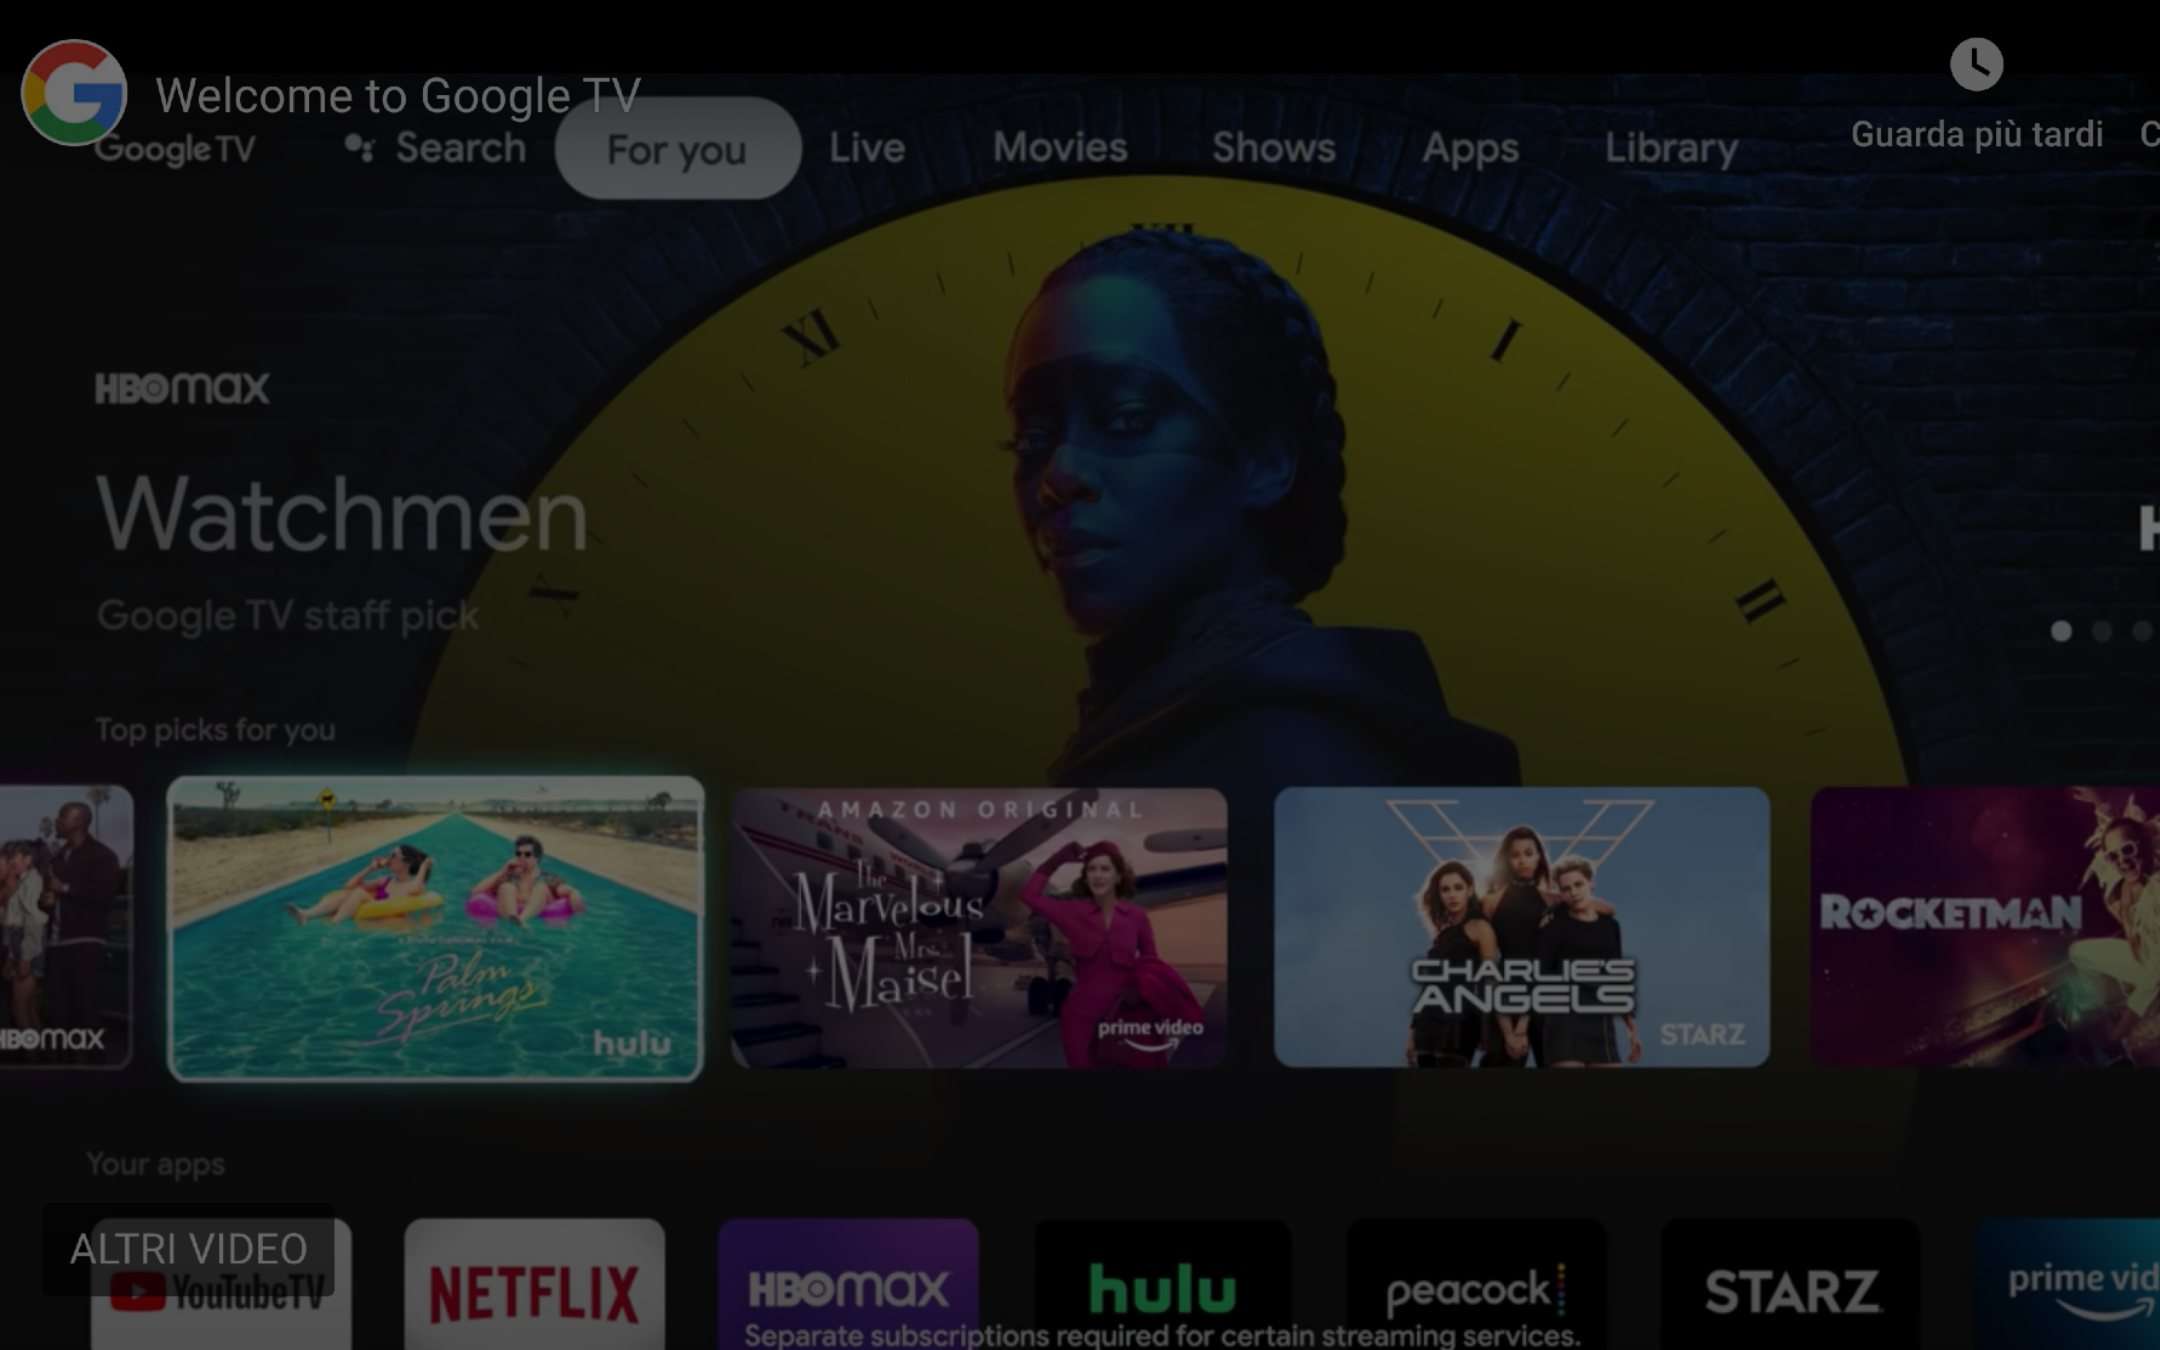
Task: Open the Peacock app icon
Action: pyautogui.click(x=1473, y=1285)
